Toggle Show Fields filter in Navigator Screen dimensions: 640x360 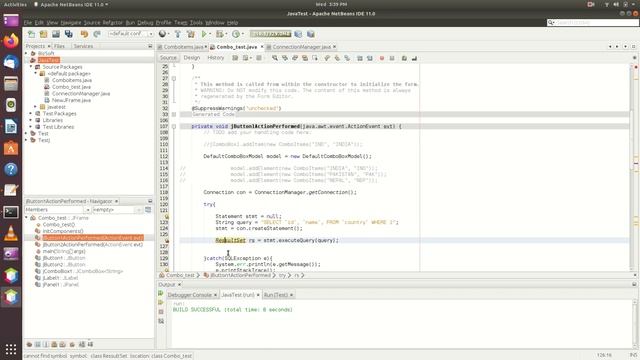pos(38,344)
